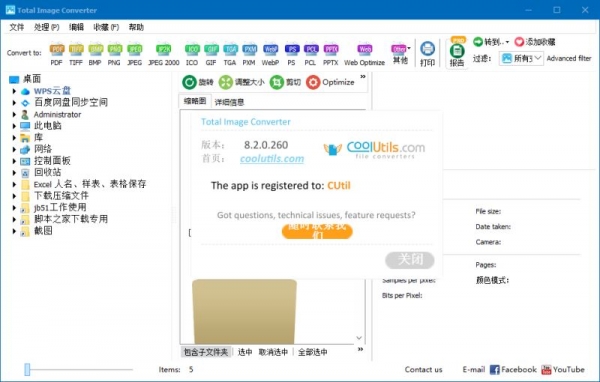This screenshot has width=600, height=382.
Task: Click the red Optimize tool icon
Action: point(313,82)
